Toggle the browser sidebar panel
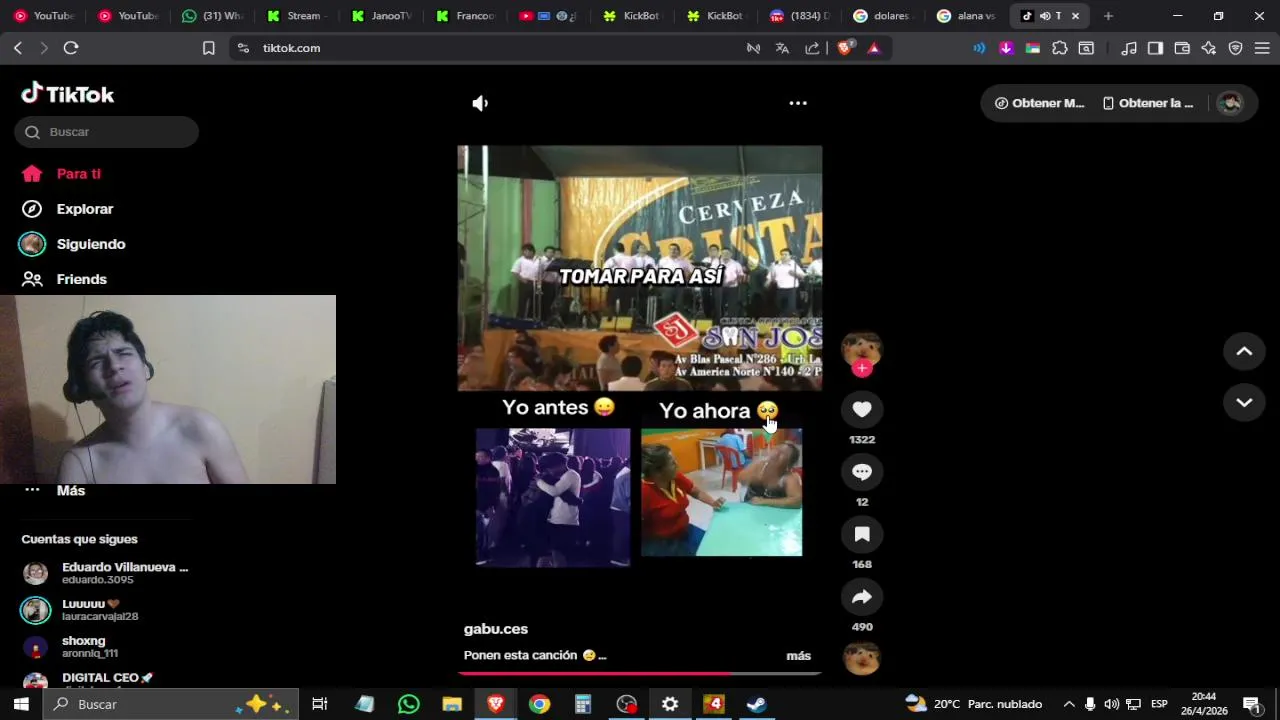The width and height of the screenshot is (1280, 720). [1155, 48]
